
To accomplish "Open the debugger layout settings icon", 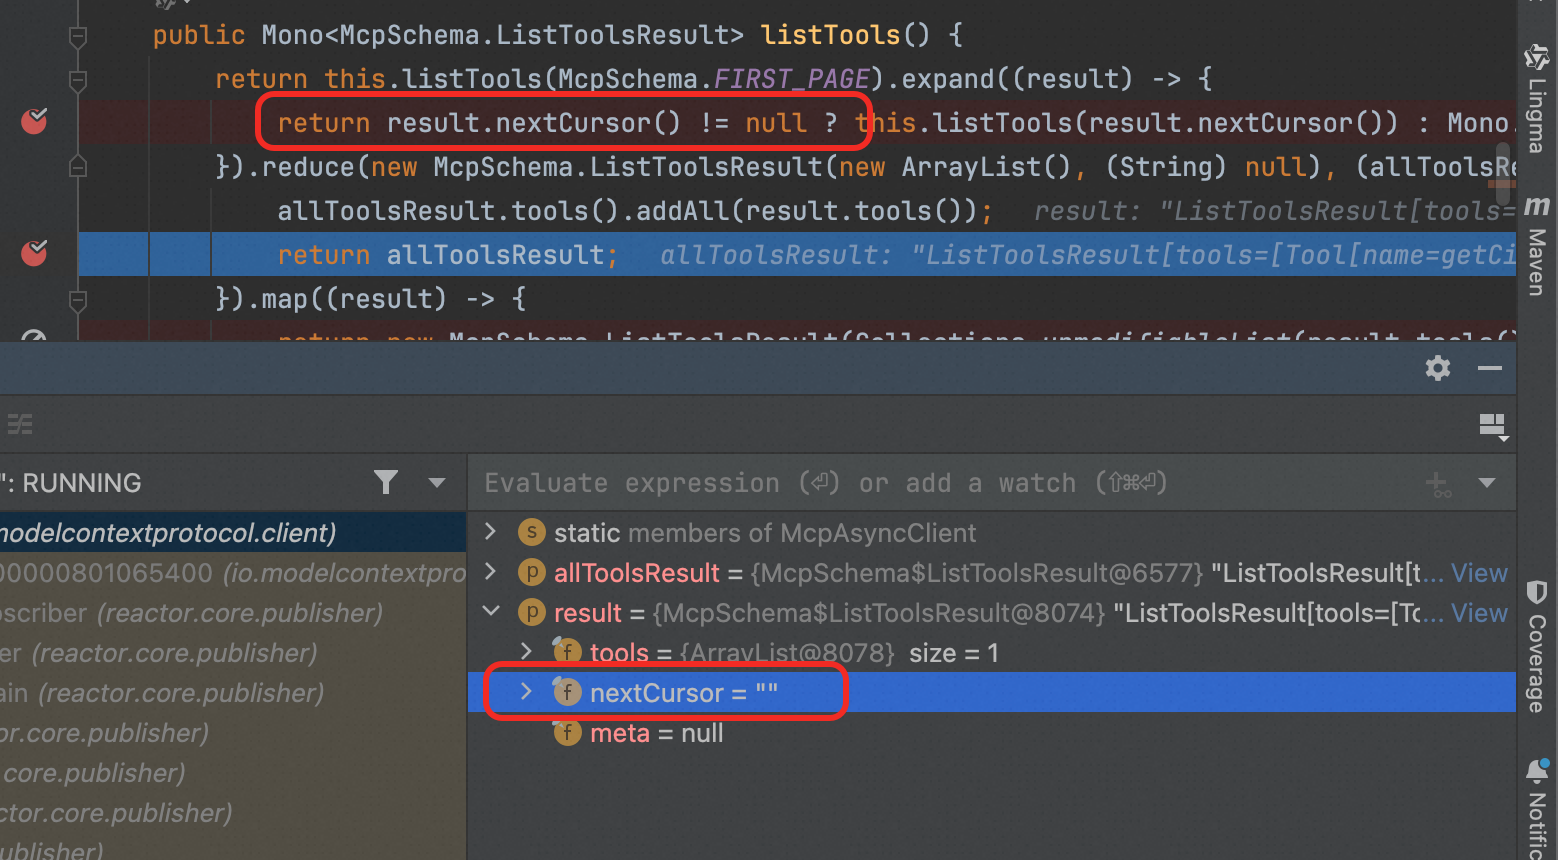I will pyautogui.click(x=1493, y=426).
